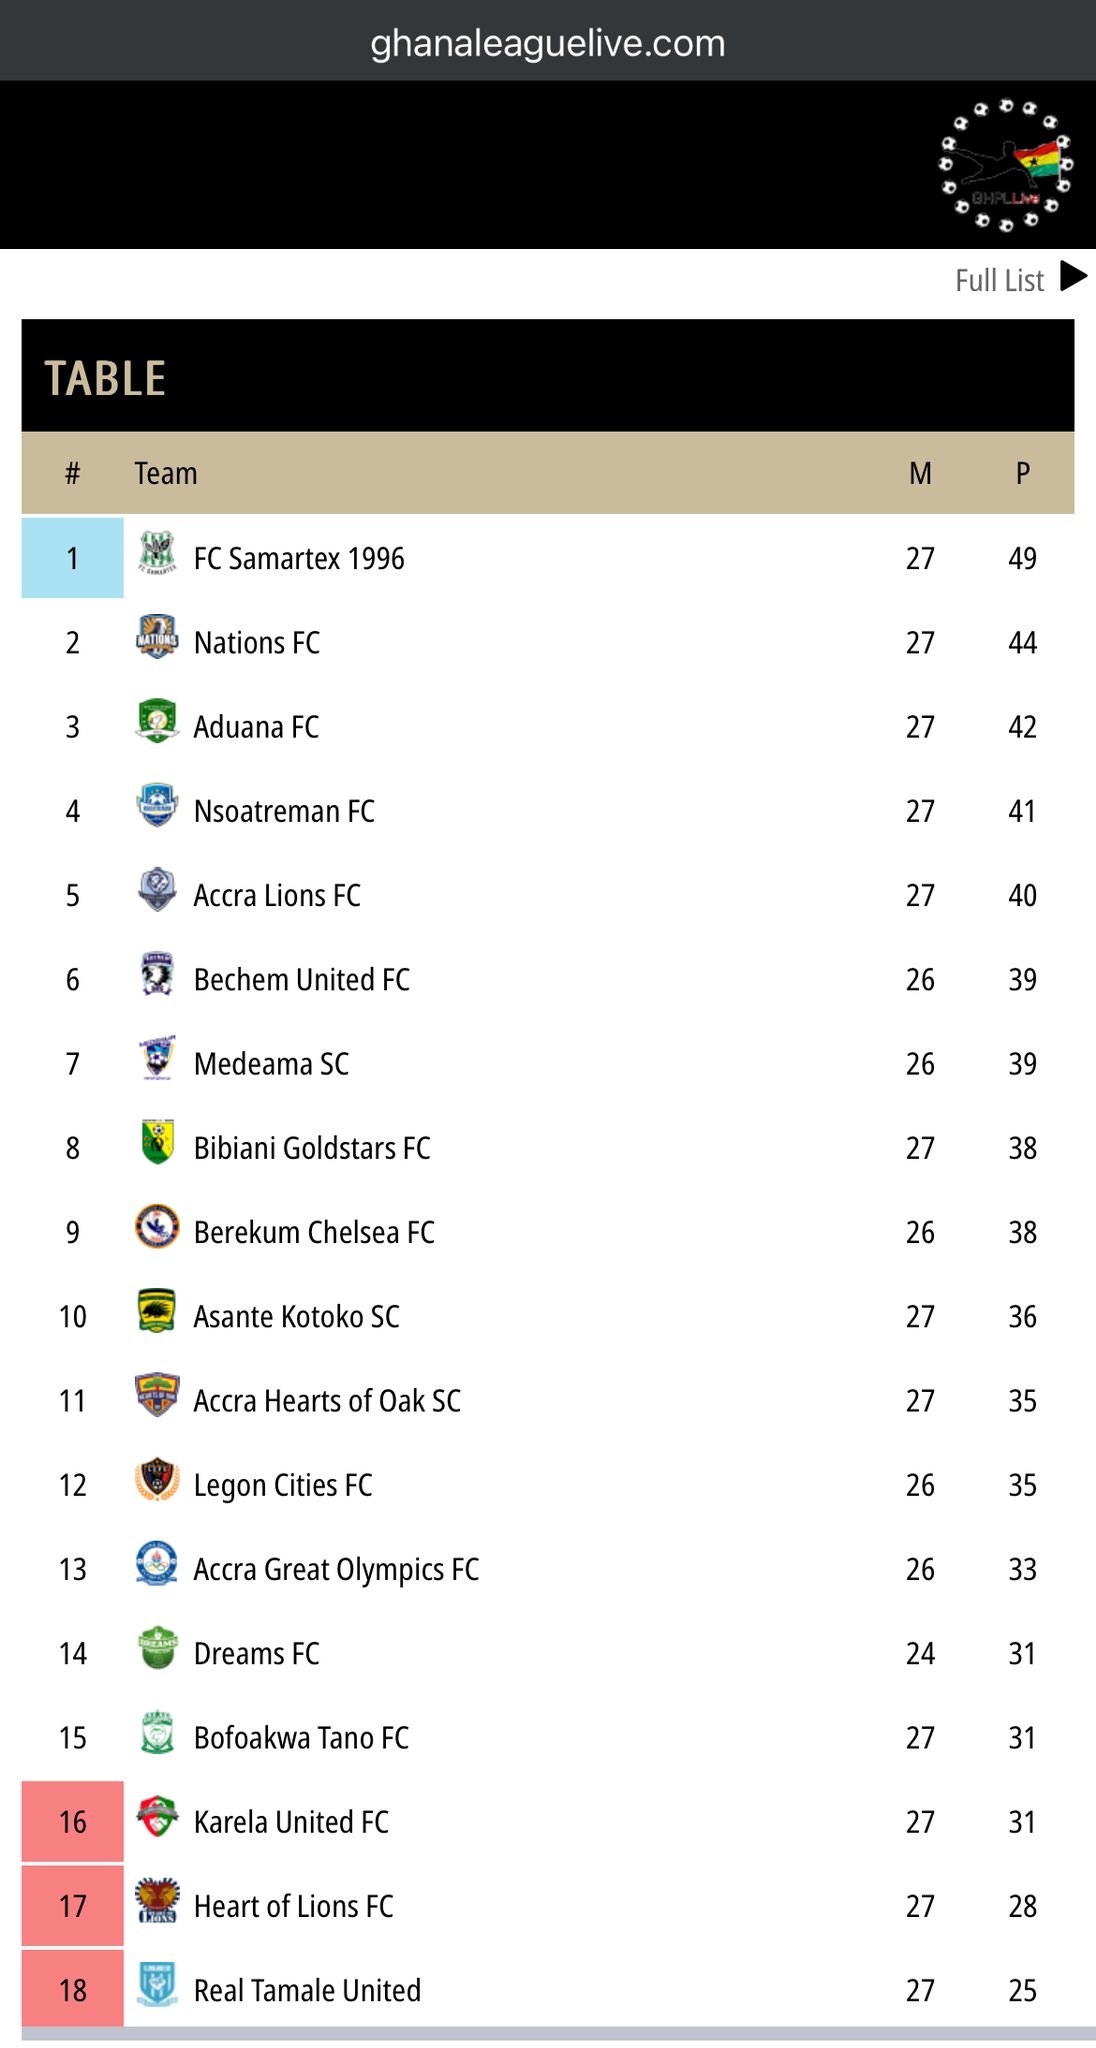Image resolution: width=1096 pixels, height=2048 pixels.
Task: Click the M matches column header
Action: pyautogui.click(x=920, y=473)
